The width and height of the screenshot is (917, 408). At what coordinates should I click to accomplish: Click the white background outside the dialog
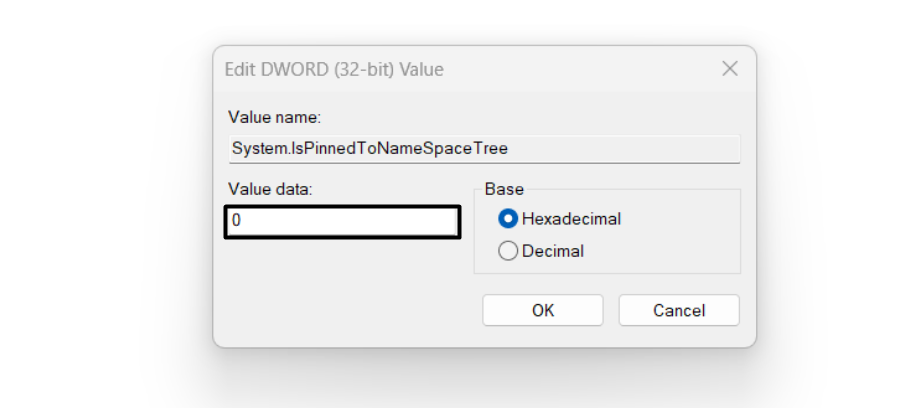pyautogui.click(x=100, y=200)
